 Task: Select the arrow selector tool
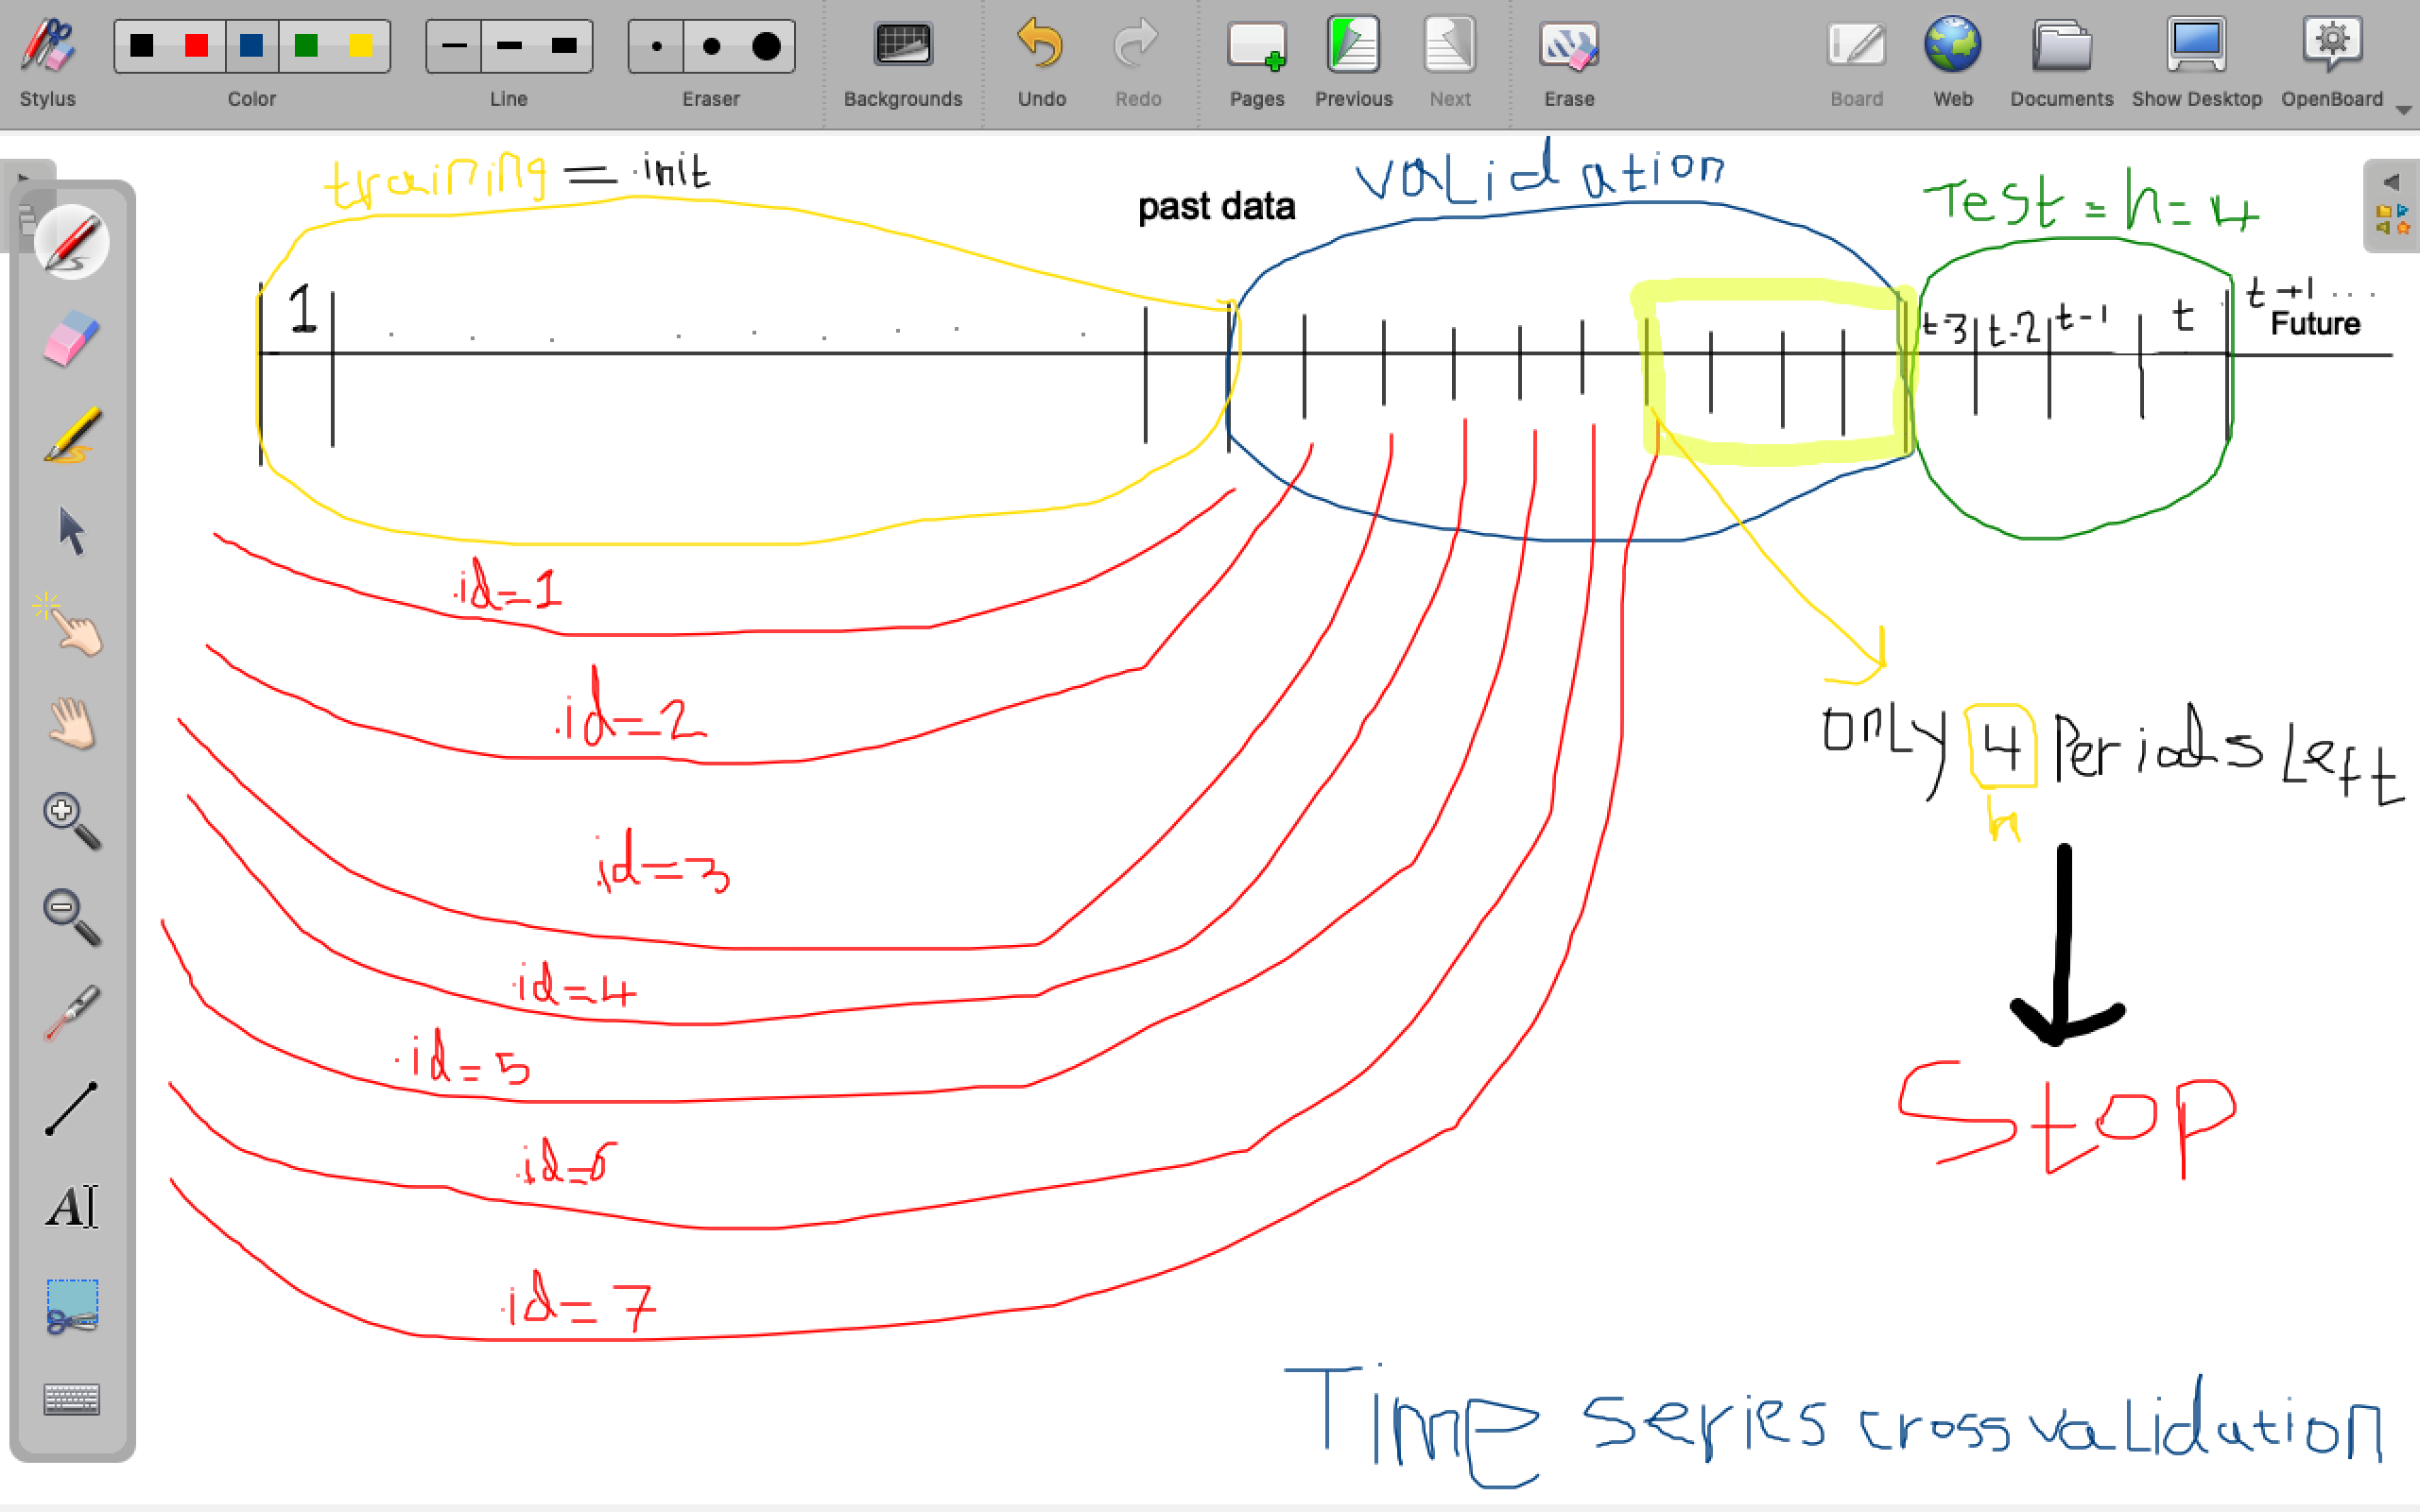72,531
